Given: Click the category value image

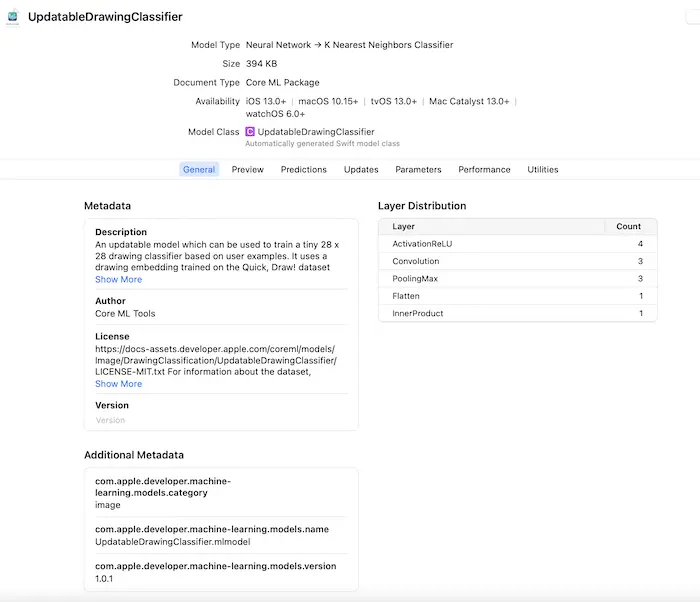Looking at the screenshot, I should pos(108,505).
